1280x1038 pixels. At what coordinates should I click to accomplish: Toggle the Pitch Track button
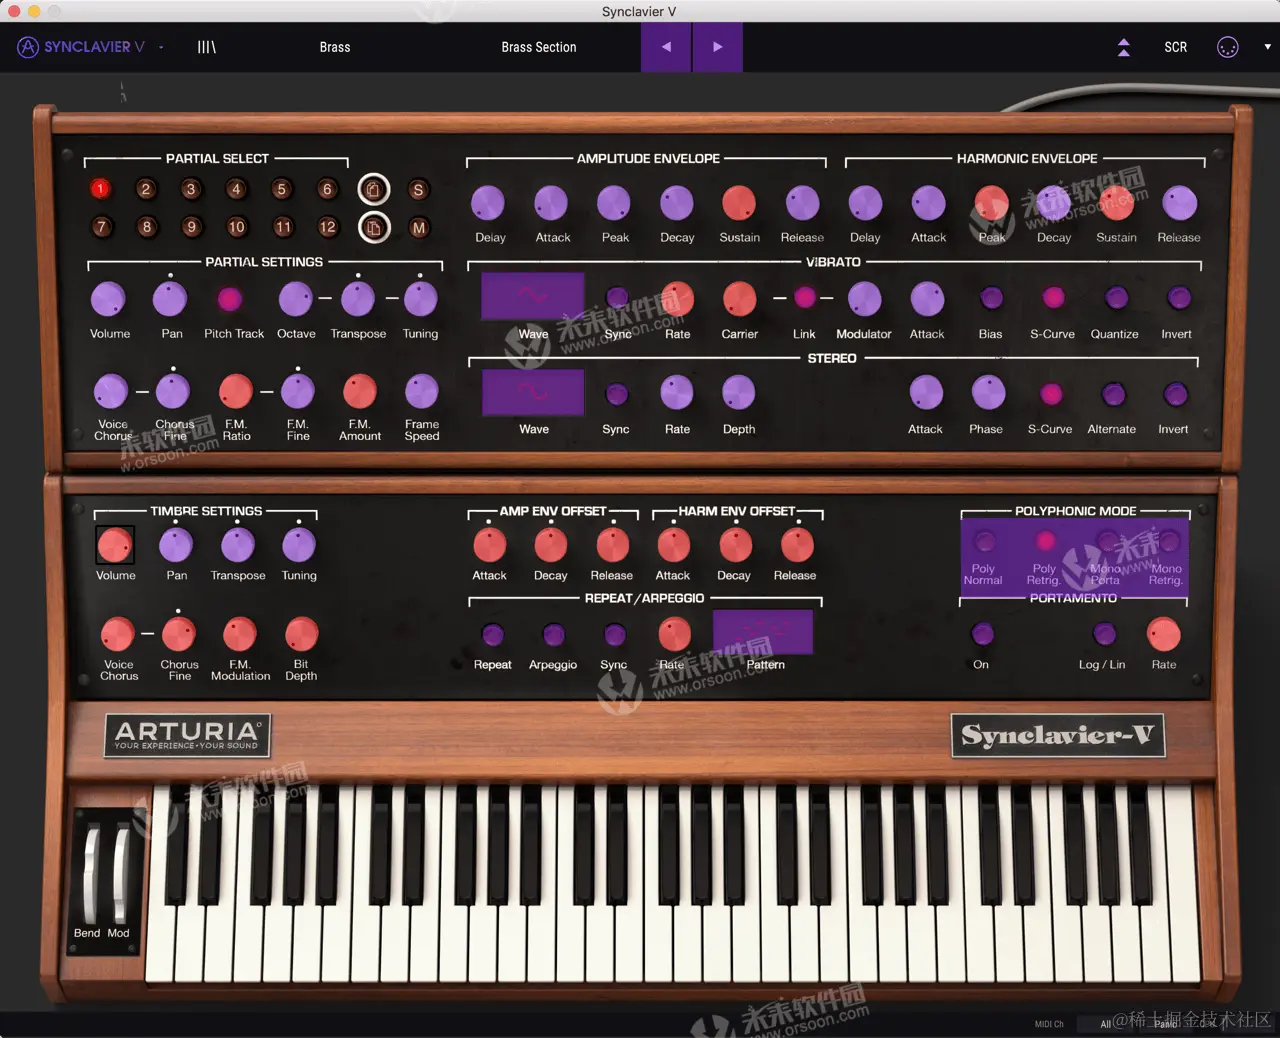click(230, 299)
